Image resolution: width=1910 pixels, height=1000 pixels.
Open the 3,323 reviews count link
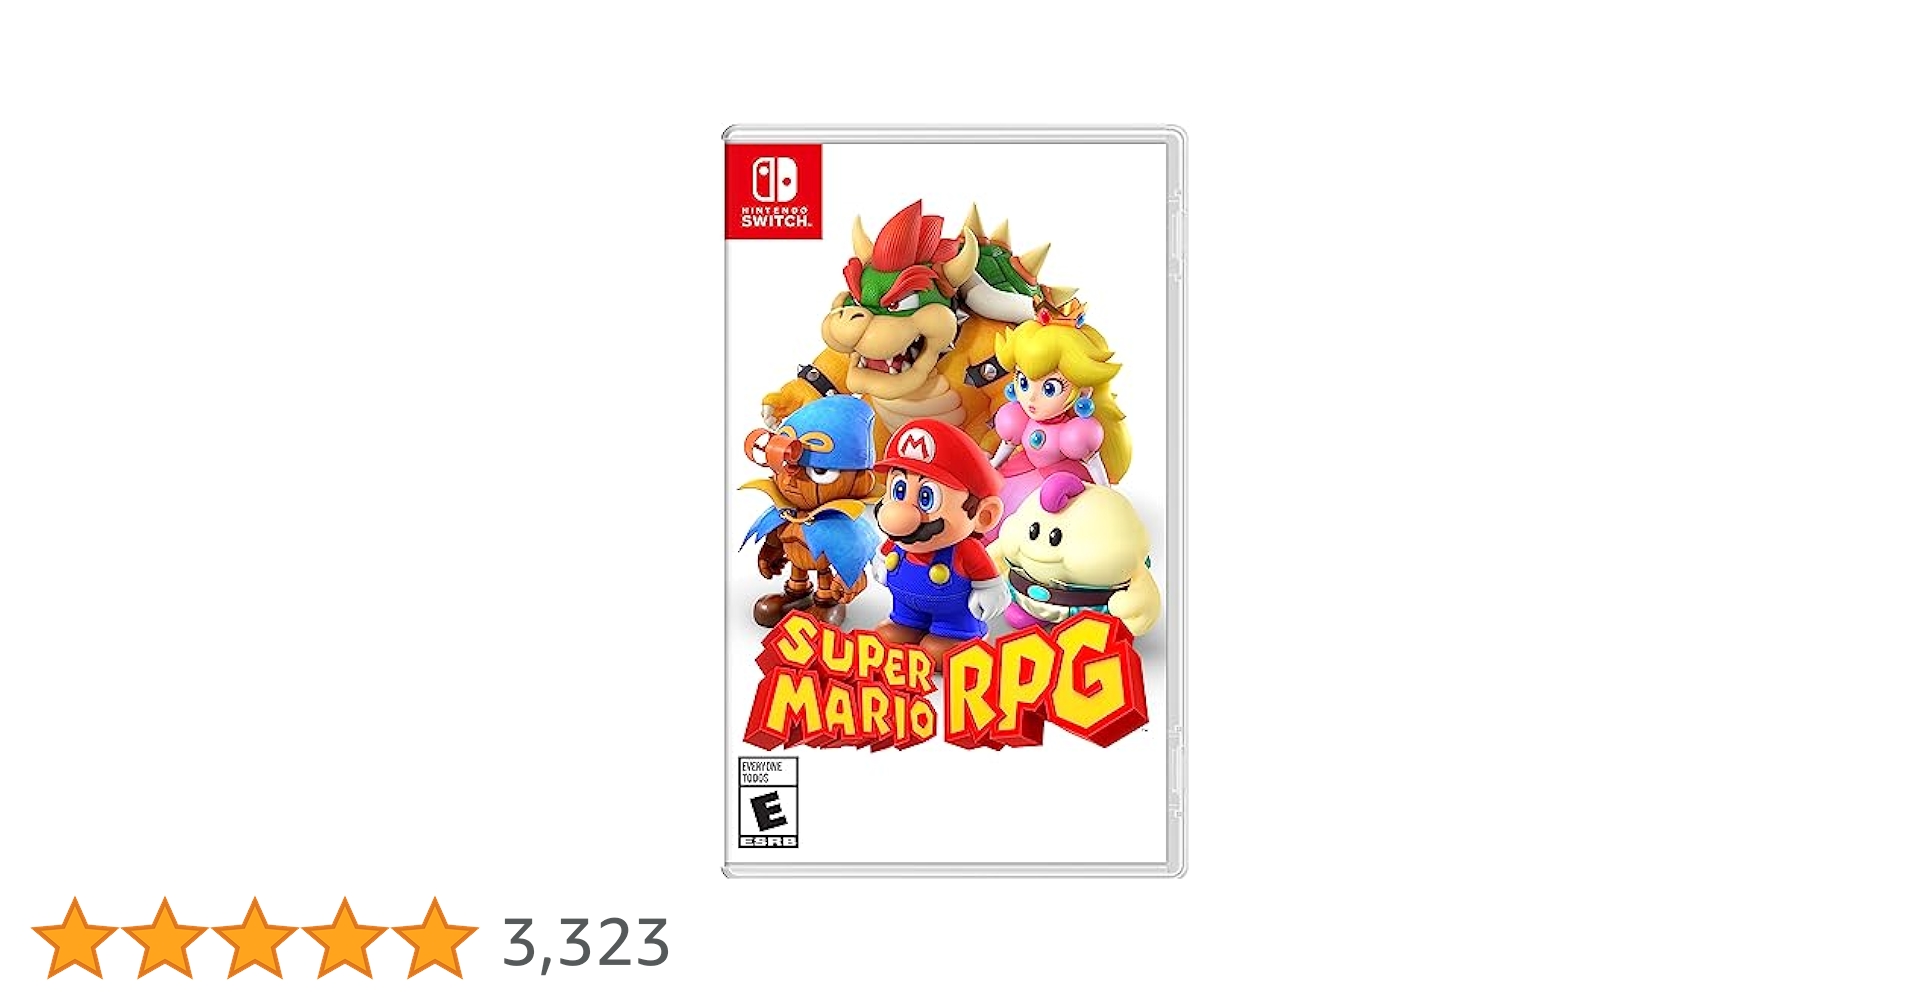point(586,943)
